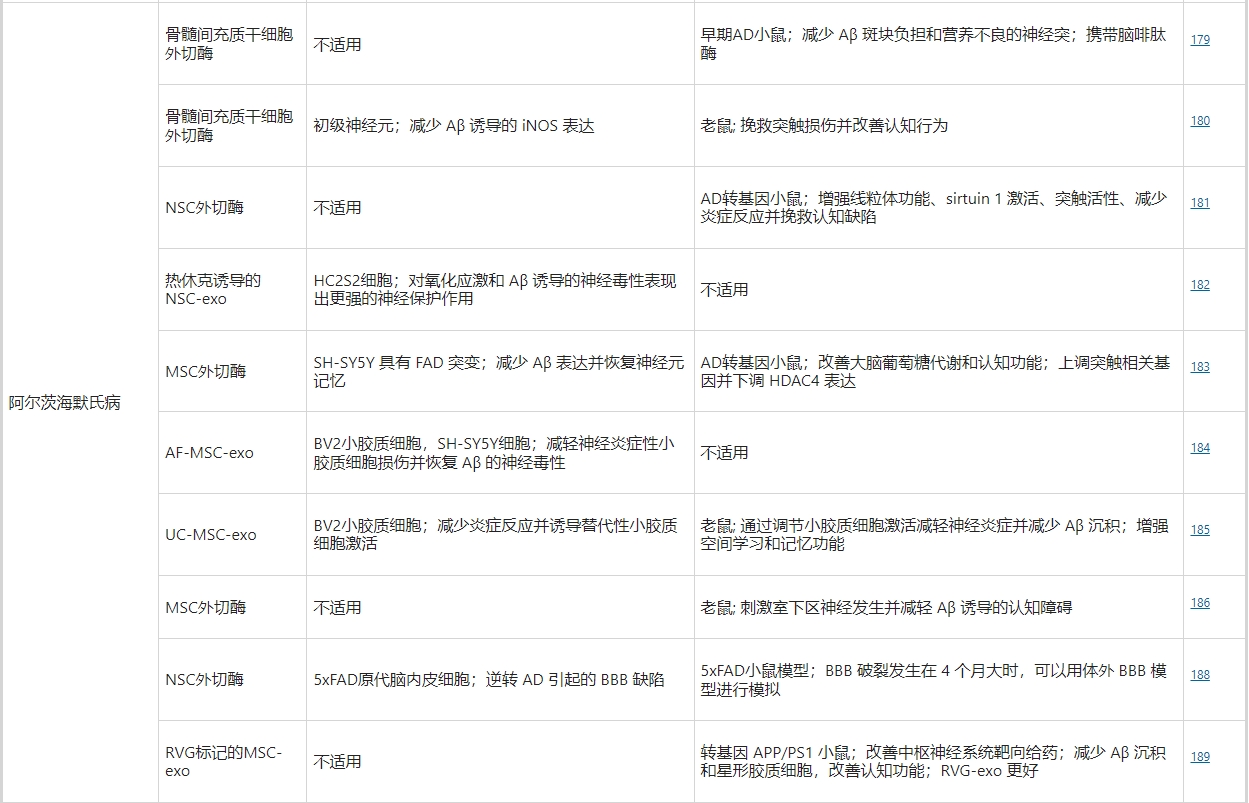Open reference link 183
Image resolution: width=1249 pixels, height=803 pixels.
[1199, 367]
